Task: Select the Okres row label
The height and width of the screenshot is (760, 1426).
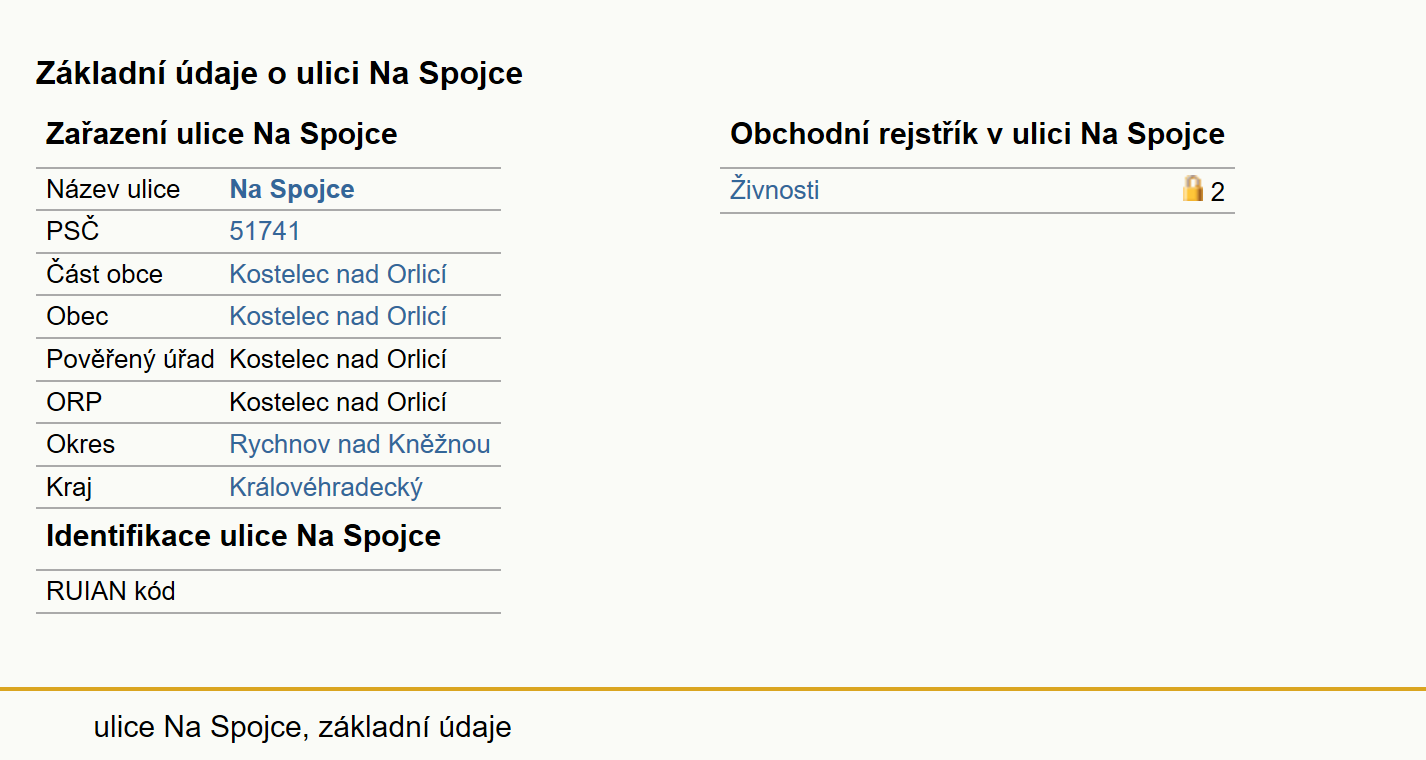Action: coord(81,444)
